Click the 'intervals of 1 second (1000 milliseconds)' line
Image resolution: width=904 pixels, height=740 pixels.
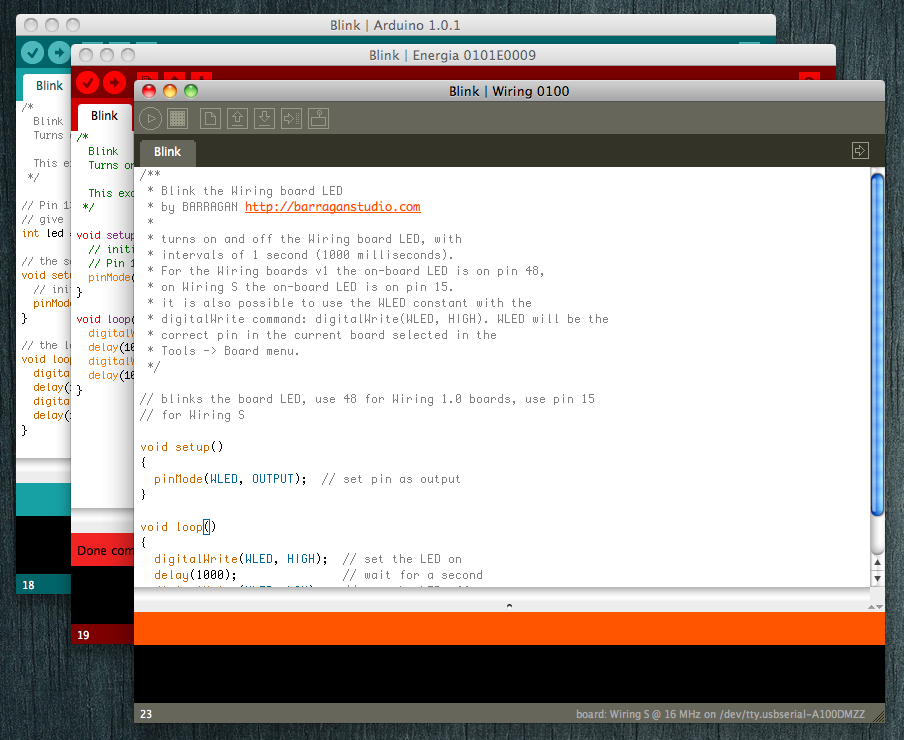(300, 255)
